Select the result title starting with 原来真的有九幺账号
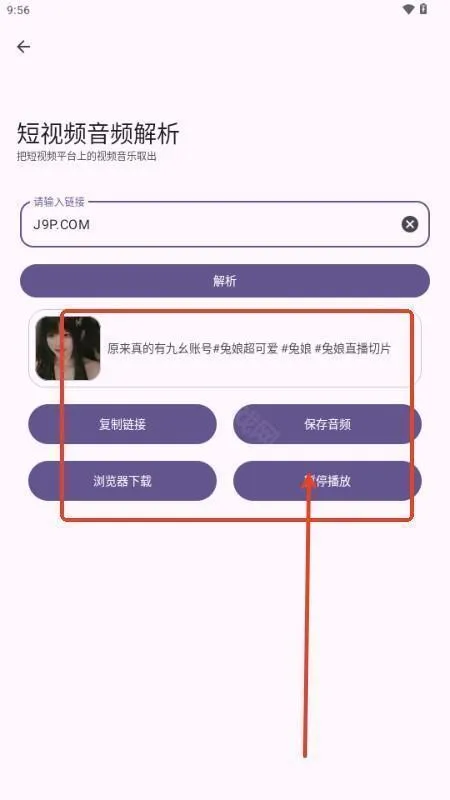 (249, 348)
